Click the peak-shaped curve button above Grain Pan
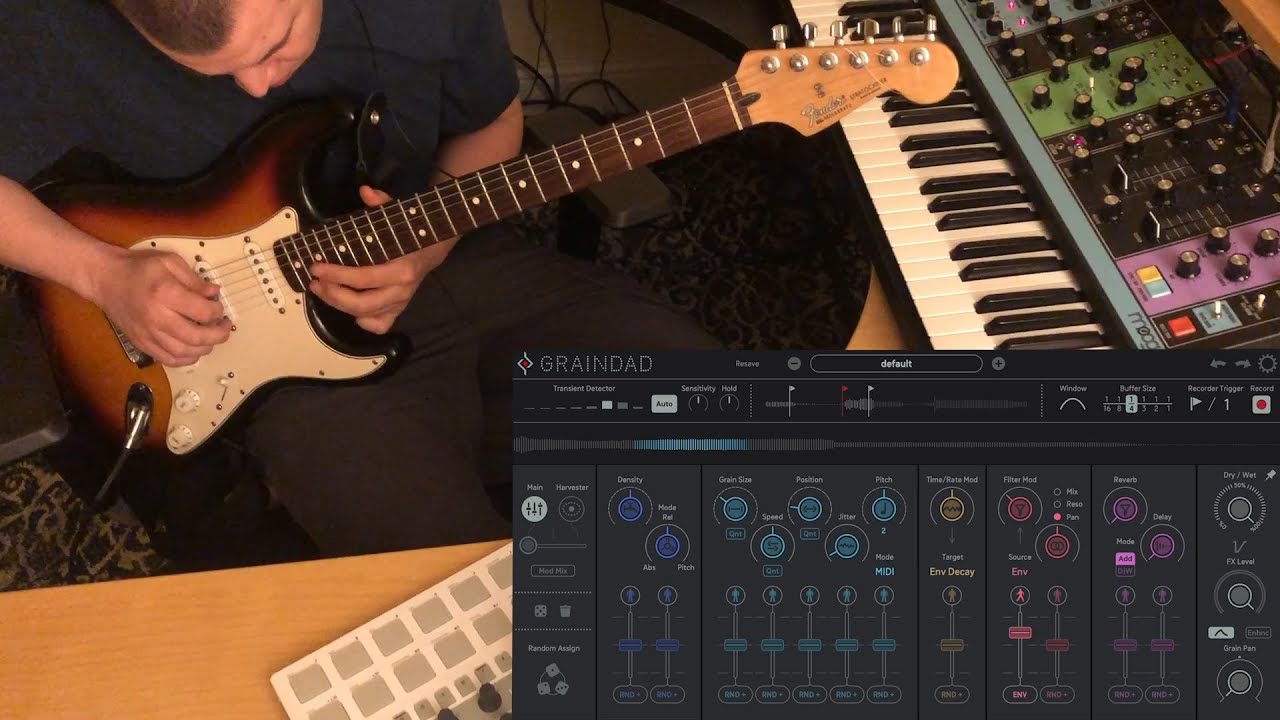 point(1221,633)
